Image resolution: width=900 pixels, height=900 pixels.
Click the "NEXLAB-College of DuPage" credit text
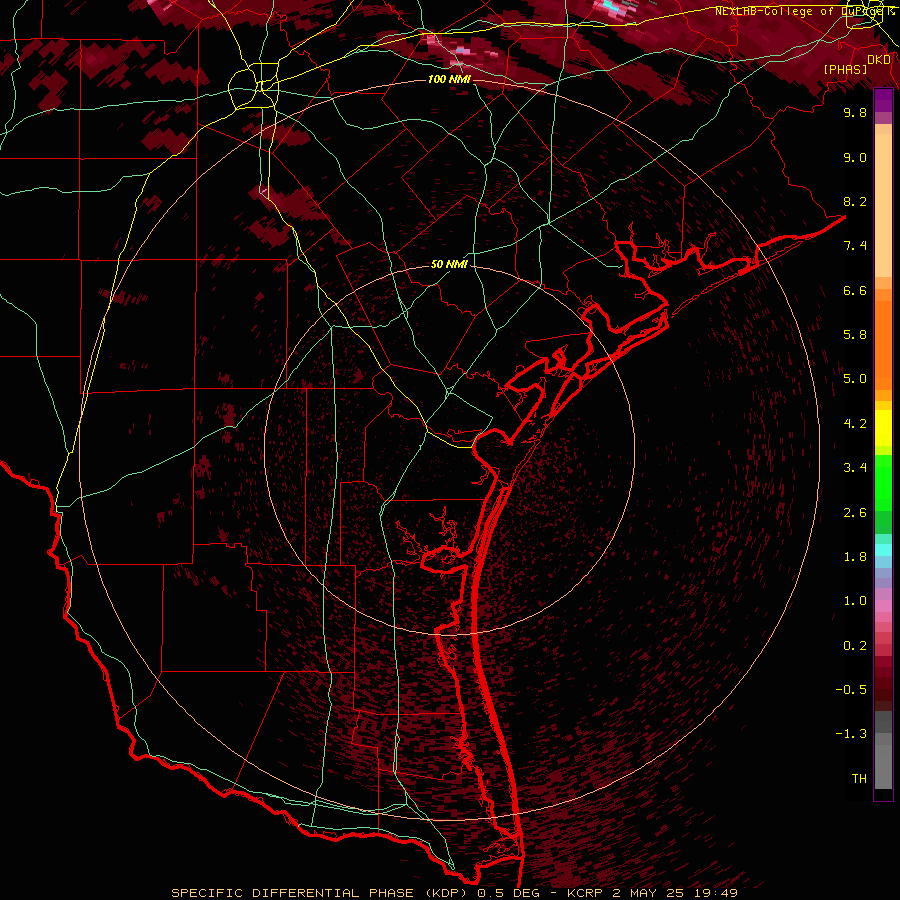tap(801, 11)
